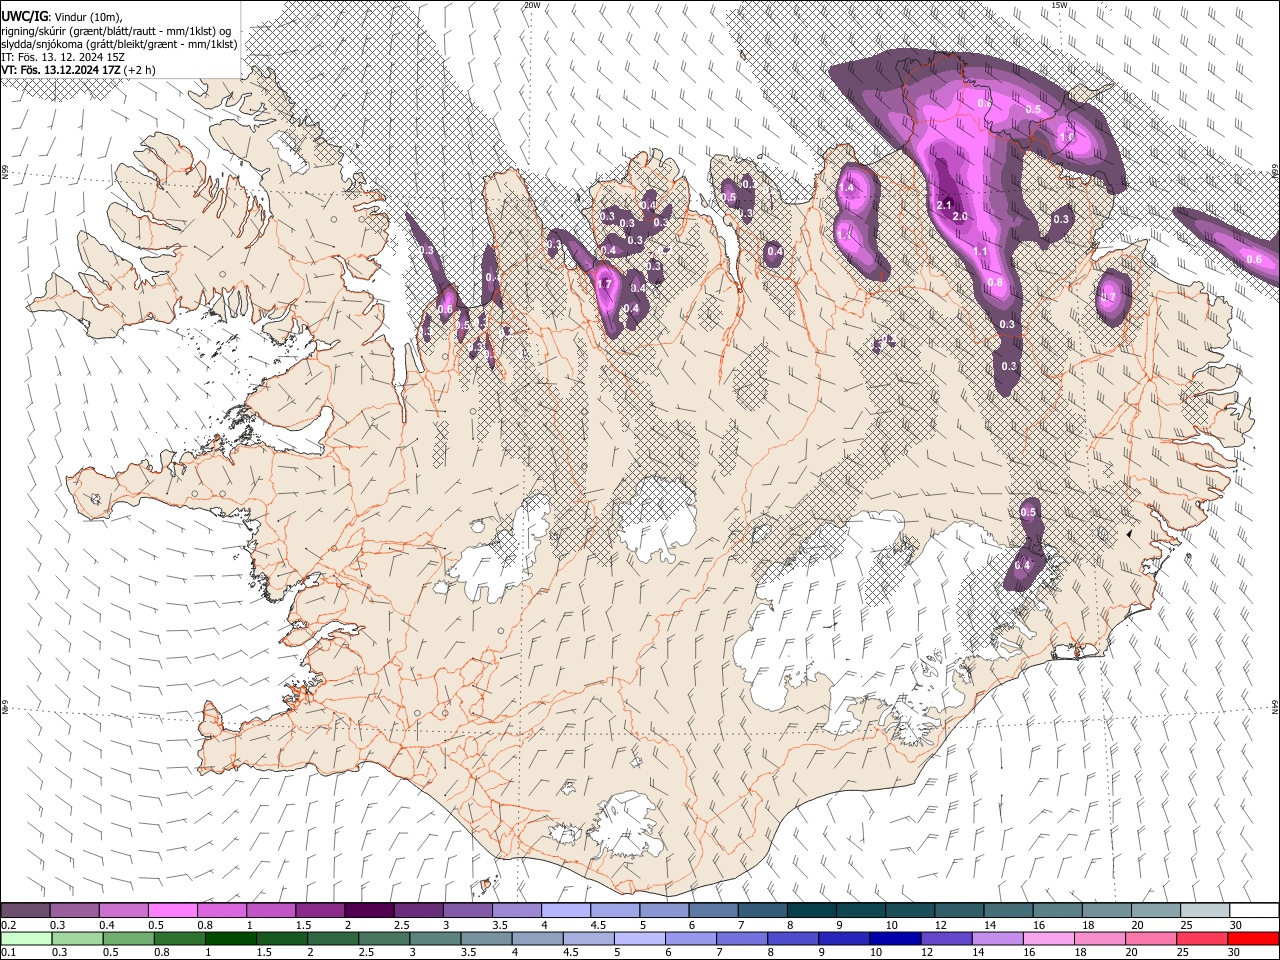
Task: Click the "2.1" precipitation value on map
Action: click(944, 205)
